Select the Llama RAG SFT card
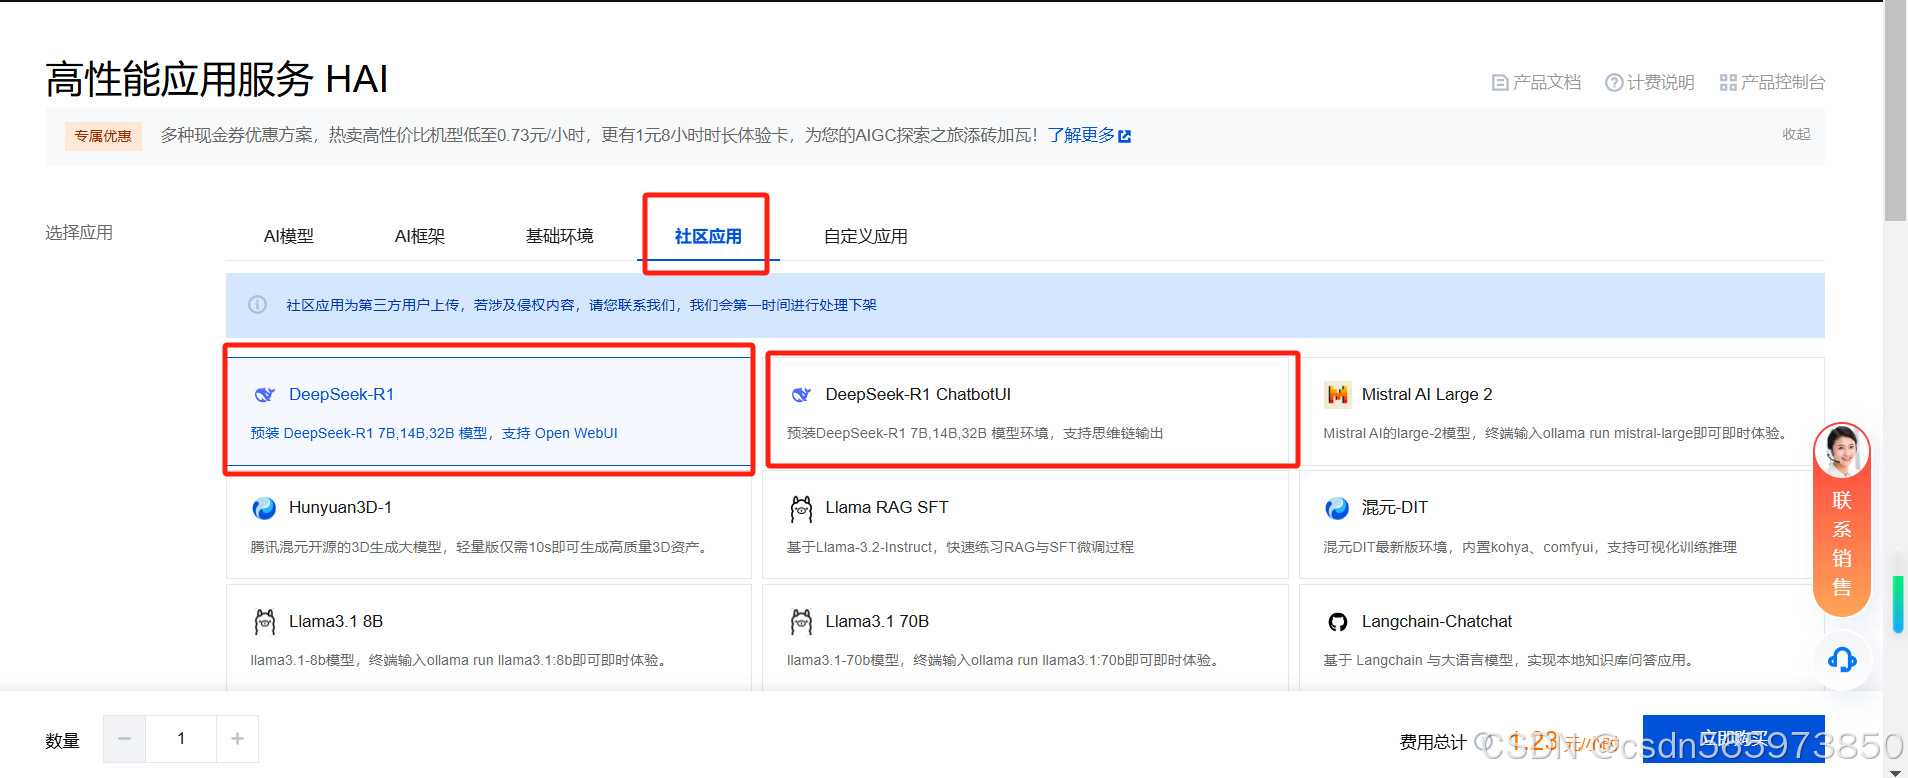The image size is (1908, 778). coord(1025,525)
